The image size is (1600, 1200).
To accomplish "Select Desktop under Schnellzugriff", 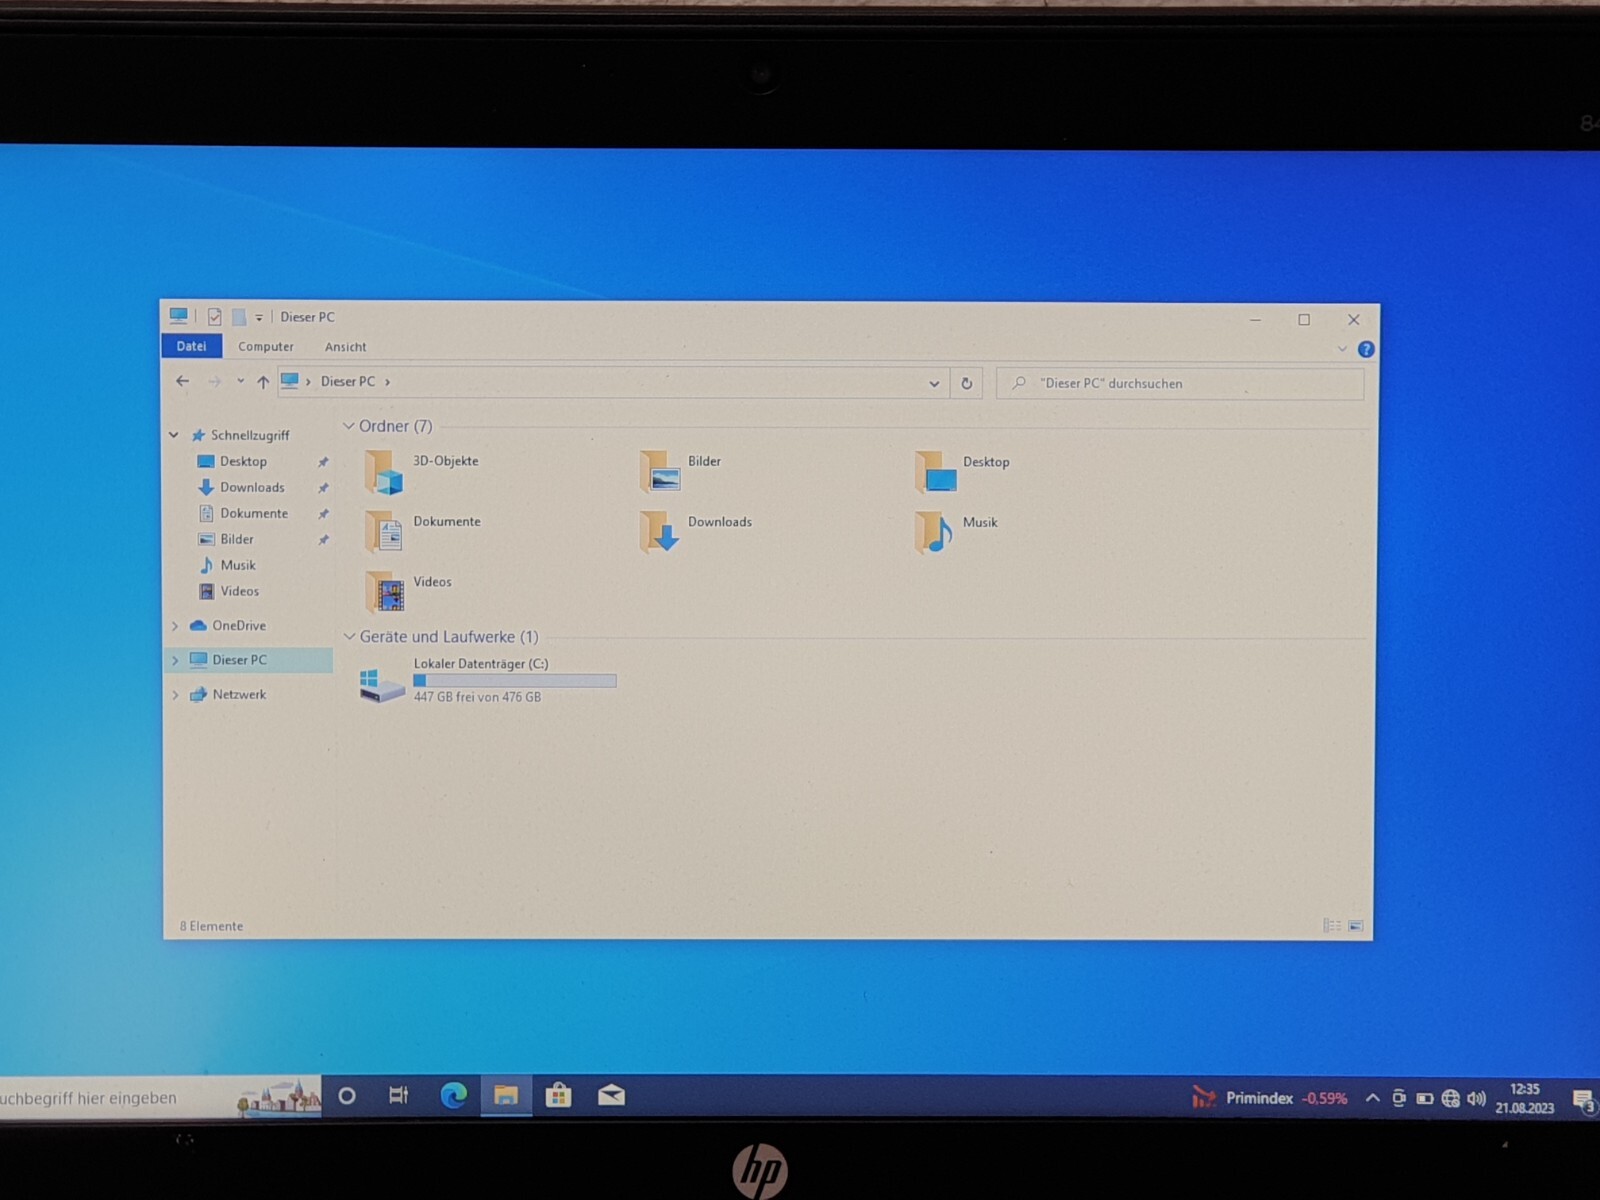I will point(243,461).
